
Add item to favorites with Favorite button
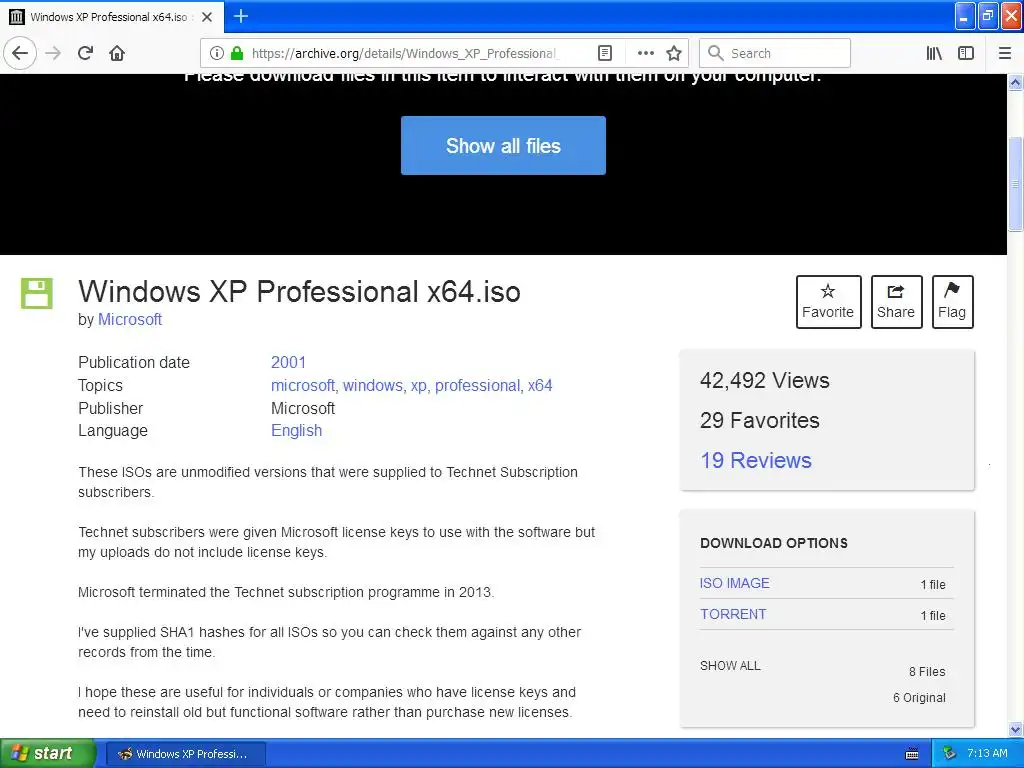828,302
